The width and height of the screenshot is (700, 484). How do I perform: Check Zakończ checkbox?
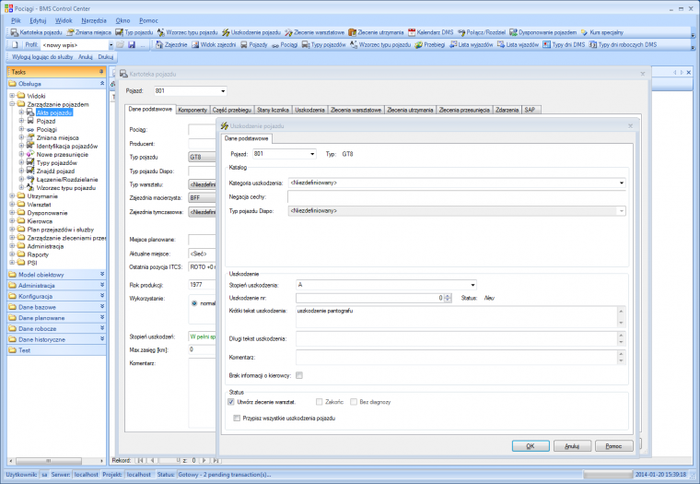coord(319,402)
